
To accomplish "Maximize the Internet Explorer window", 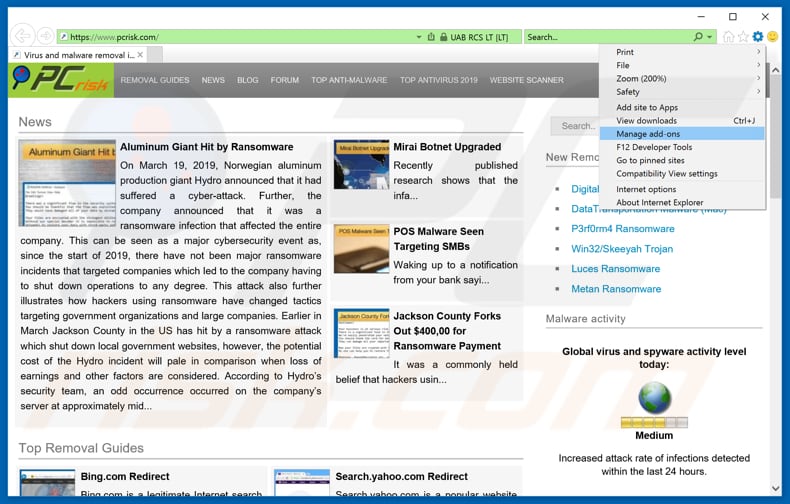I will (733, 17).
